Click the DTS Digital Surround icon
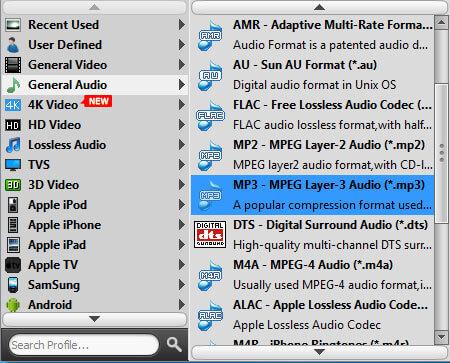Screen dimensions: 450x363 pyautogui.click(x=210, y=235)
